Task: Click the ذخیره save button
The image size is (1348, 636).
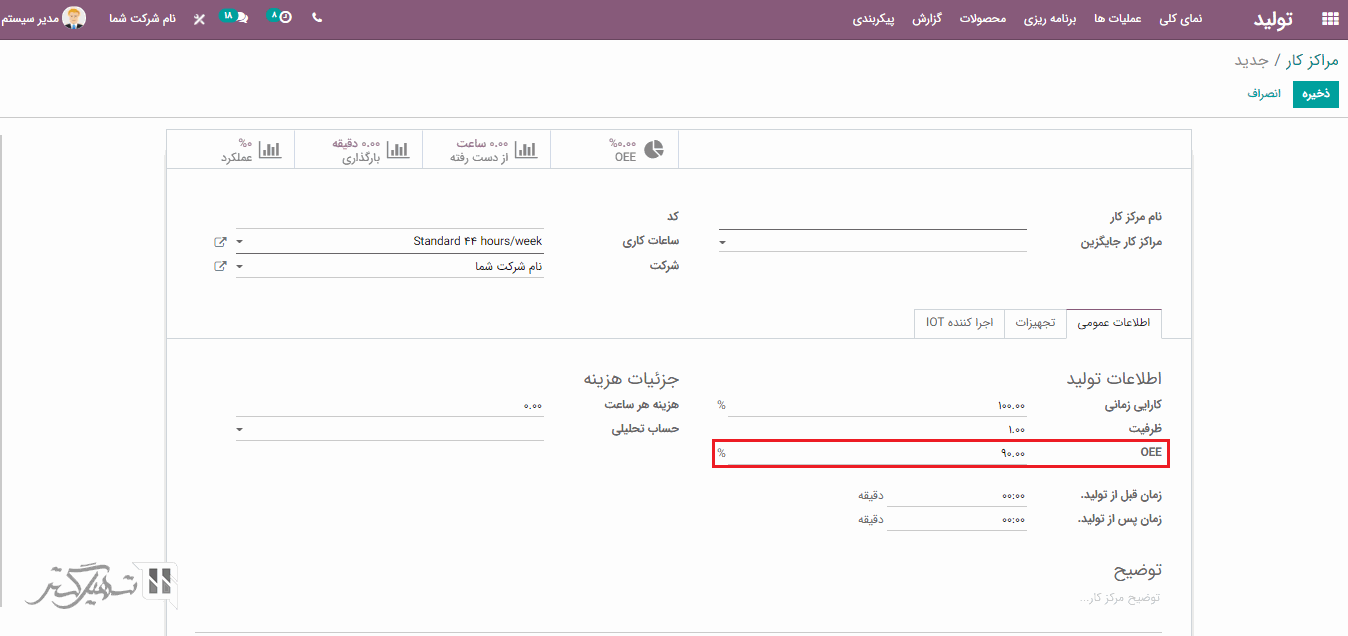Action: tap(1315, 94)
